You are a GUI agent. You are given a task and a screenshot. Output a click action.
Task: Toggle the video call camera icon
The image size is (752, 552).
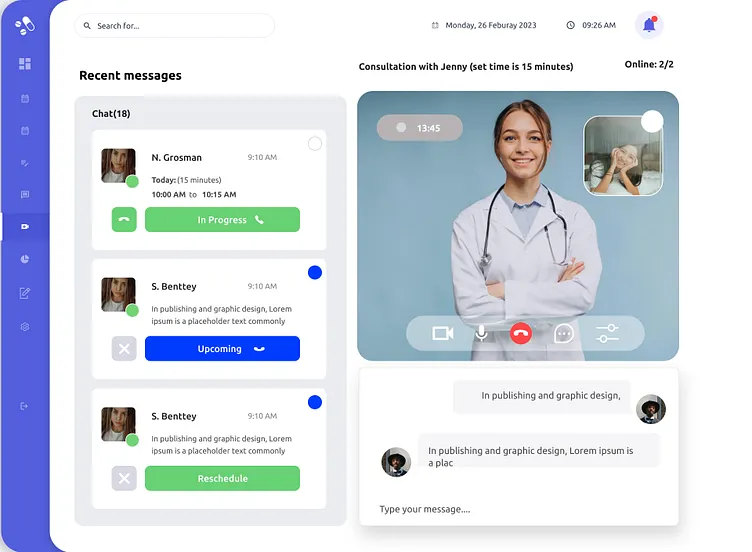(443, 333)
